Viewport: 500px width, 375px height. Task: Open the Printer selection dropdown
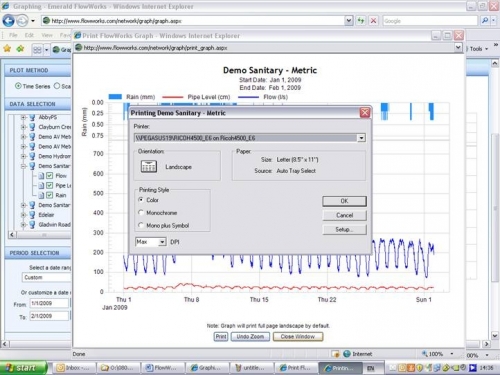pyautogui.click(x=361, y=138)
